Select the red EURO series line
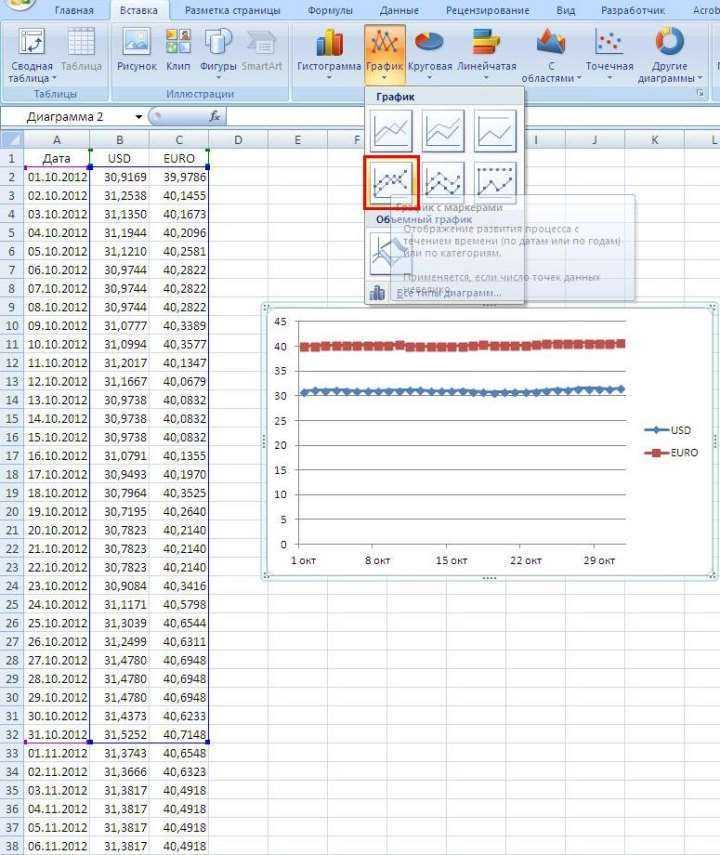 [464, 345]
